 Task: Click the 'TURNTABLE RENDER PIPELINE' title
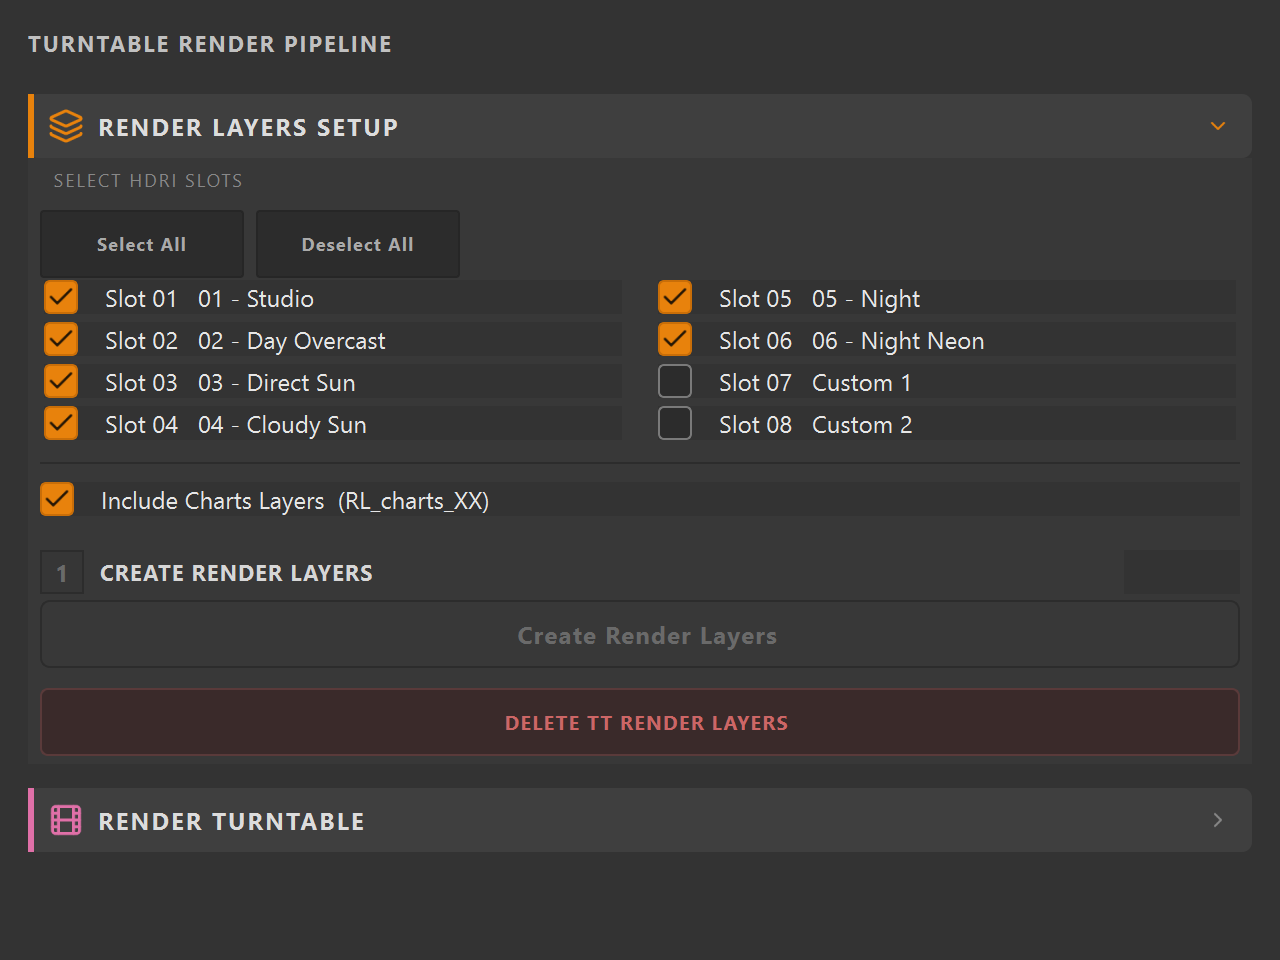click(210, 44)
